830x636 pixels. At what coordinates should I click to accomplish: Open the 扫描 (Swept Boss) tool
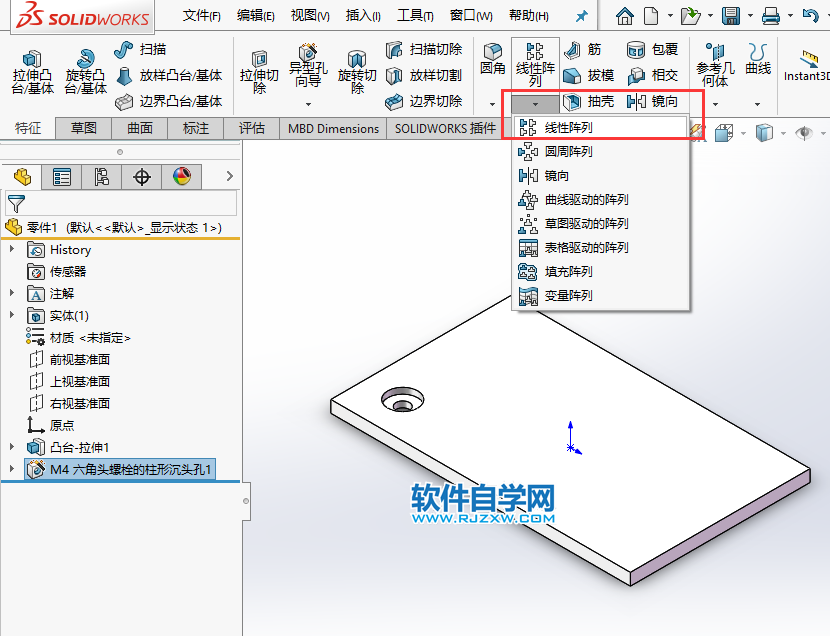tap(138, 49)
